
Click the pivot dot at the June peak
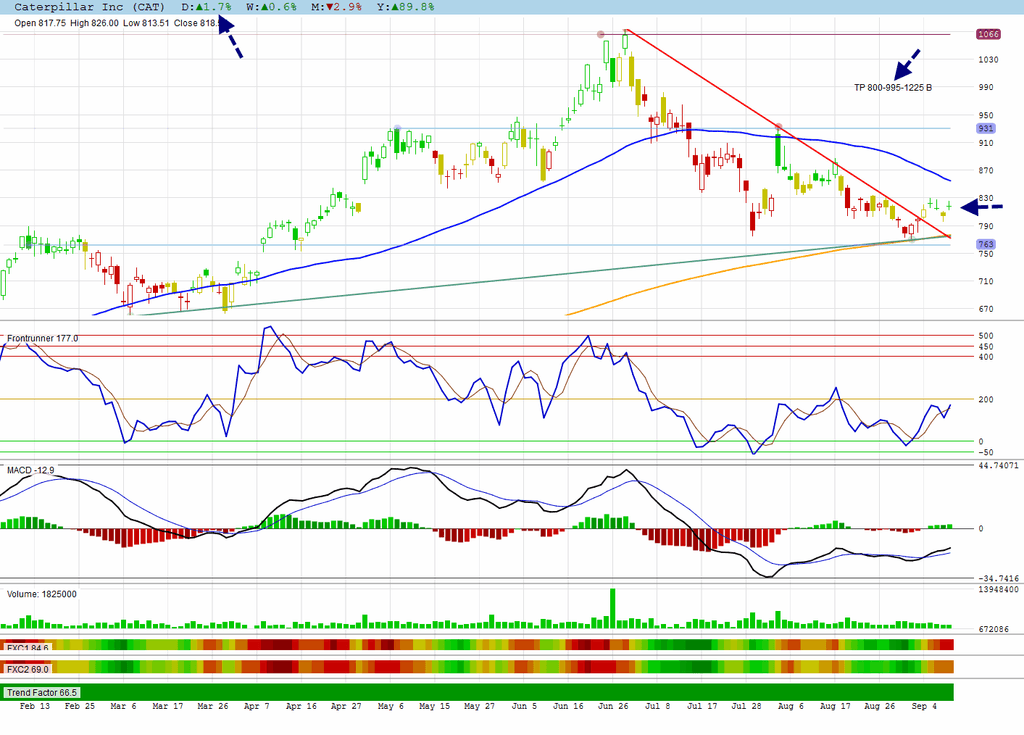[601, 34]
